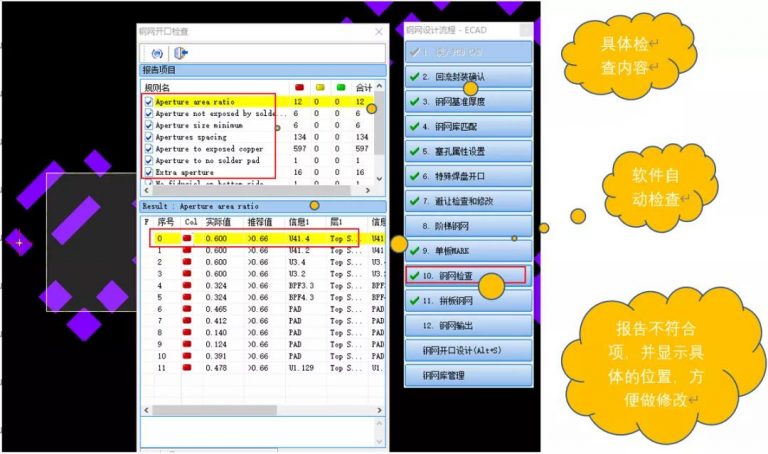Screen dimensions: 768x454
Task: Click total value 597 in rule list
Action: pyautogui.click(x=362, y=149)
